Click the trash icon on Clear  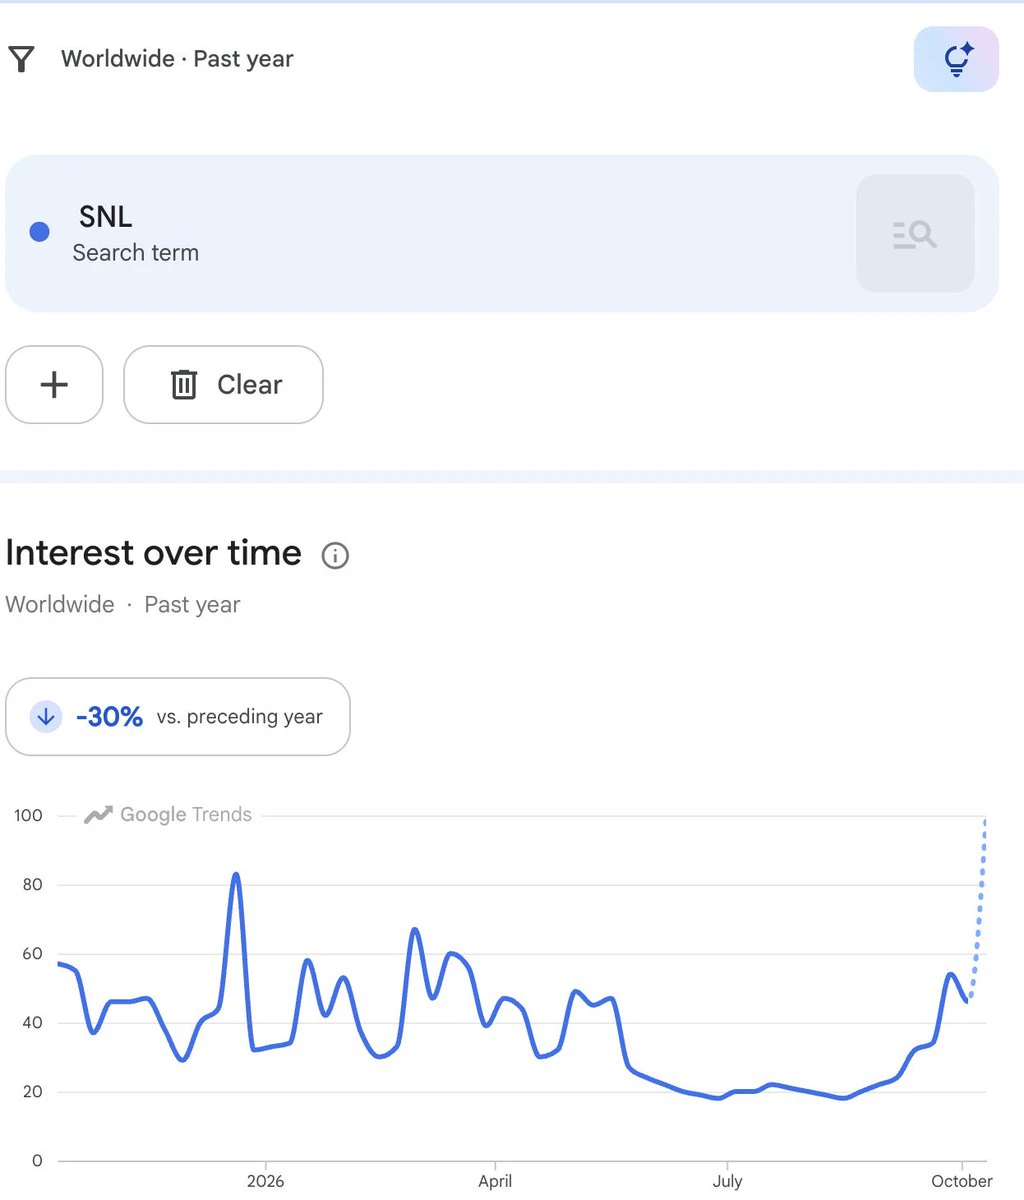click(184, 385)
